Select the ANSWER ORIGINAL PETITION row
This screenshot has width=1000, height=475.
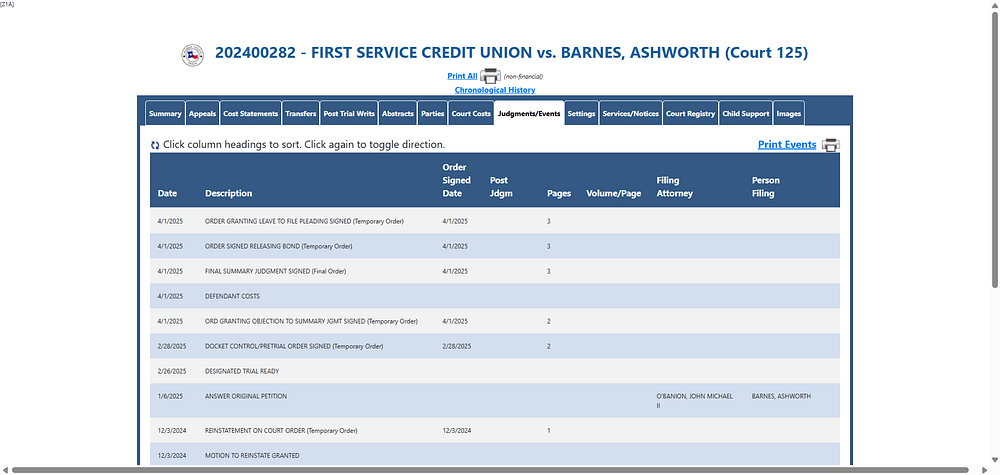(x=495, y=400)
